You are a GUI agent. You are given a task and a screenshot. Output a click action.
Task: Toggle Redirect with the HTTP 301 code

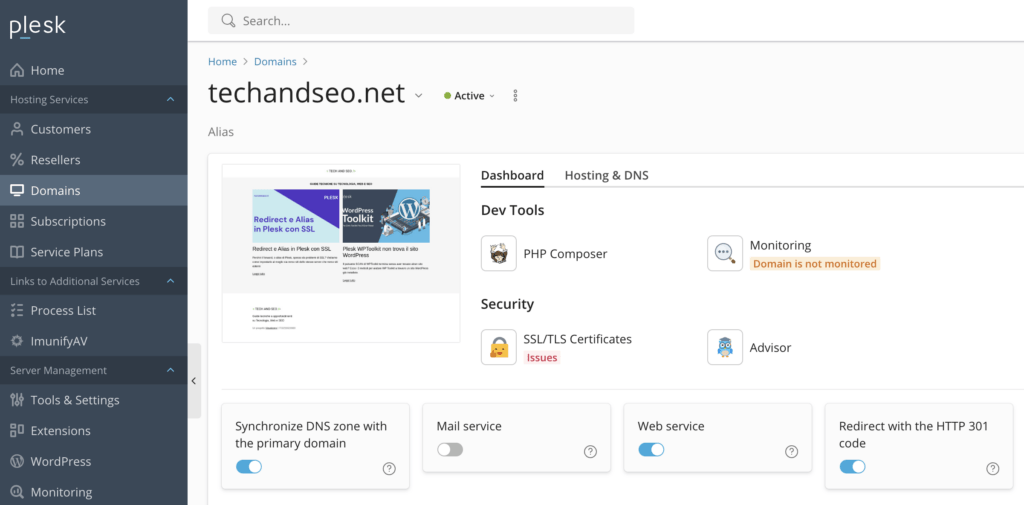(852, 466)
